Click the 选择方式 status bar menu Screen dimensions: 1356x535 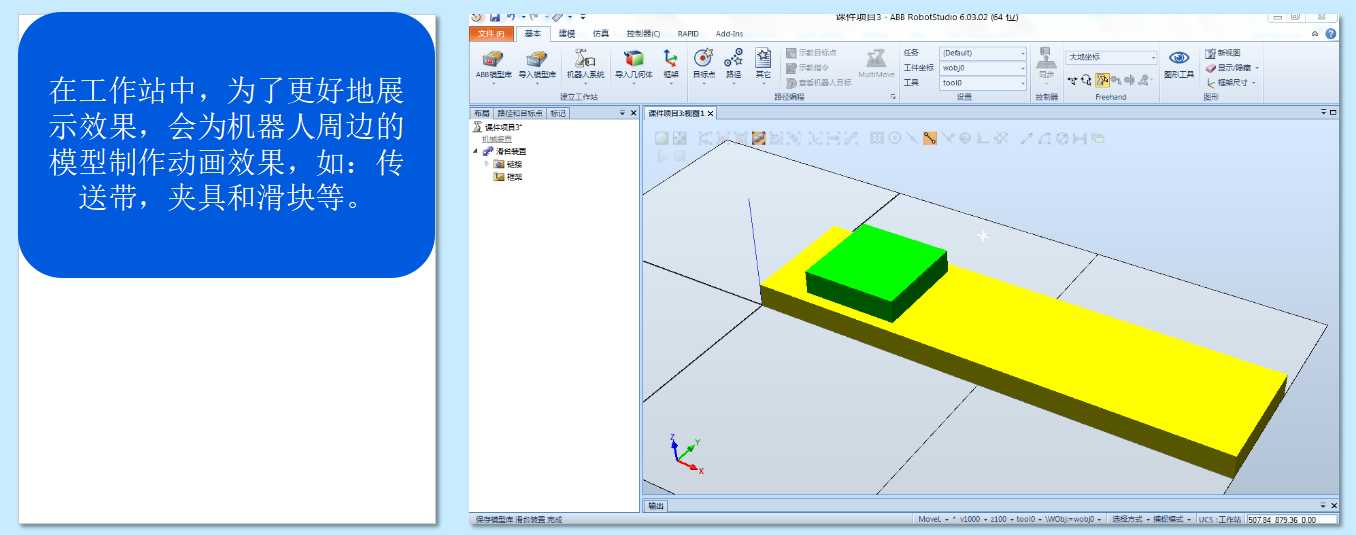pyautogui.click(x=1132, y=520)
